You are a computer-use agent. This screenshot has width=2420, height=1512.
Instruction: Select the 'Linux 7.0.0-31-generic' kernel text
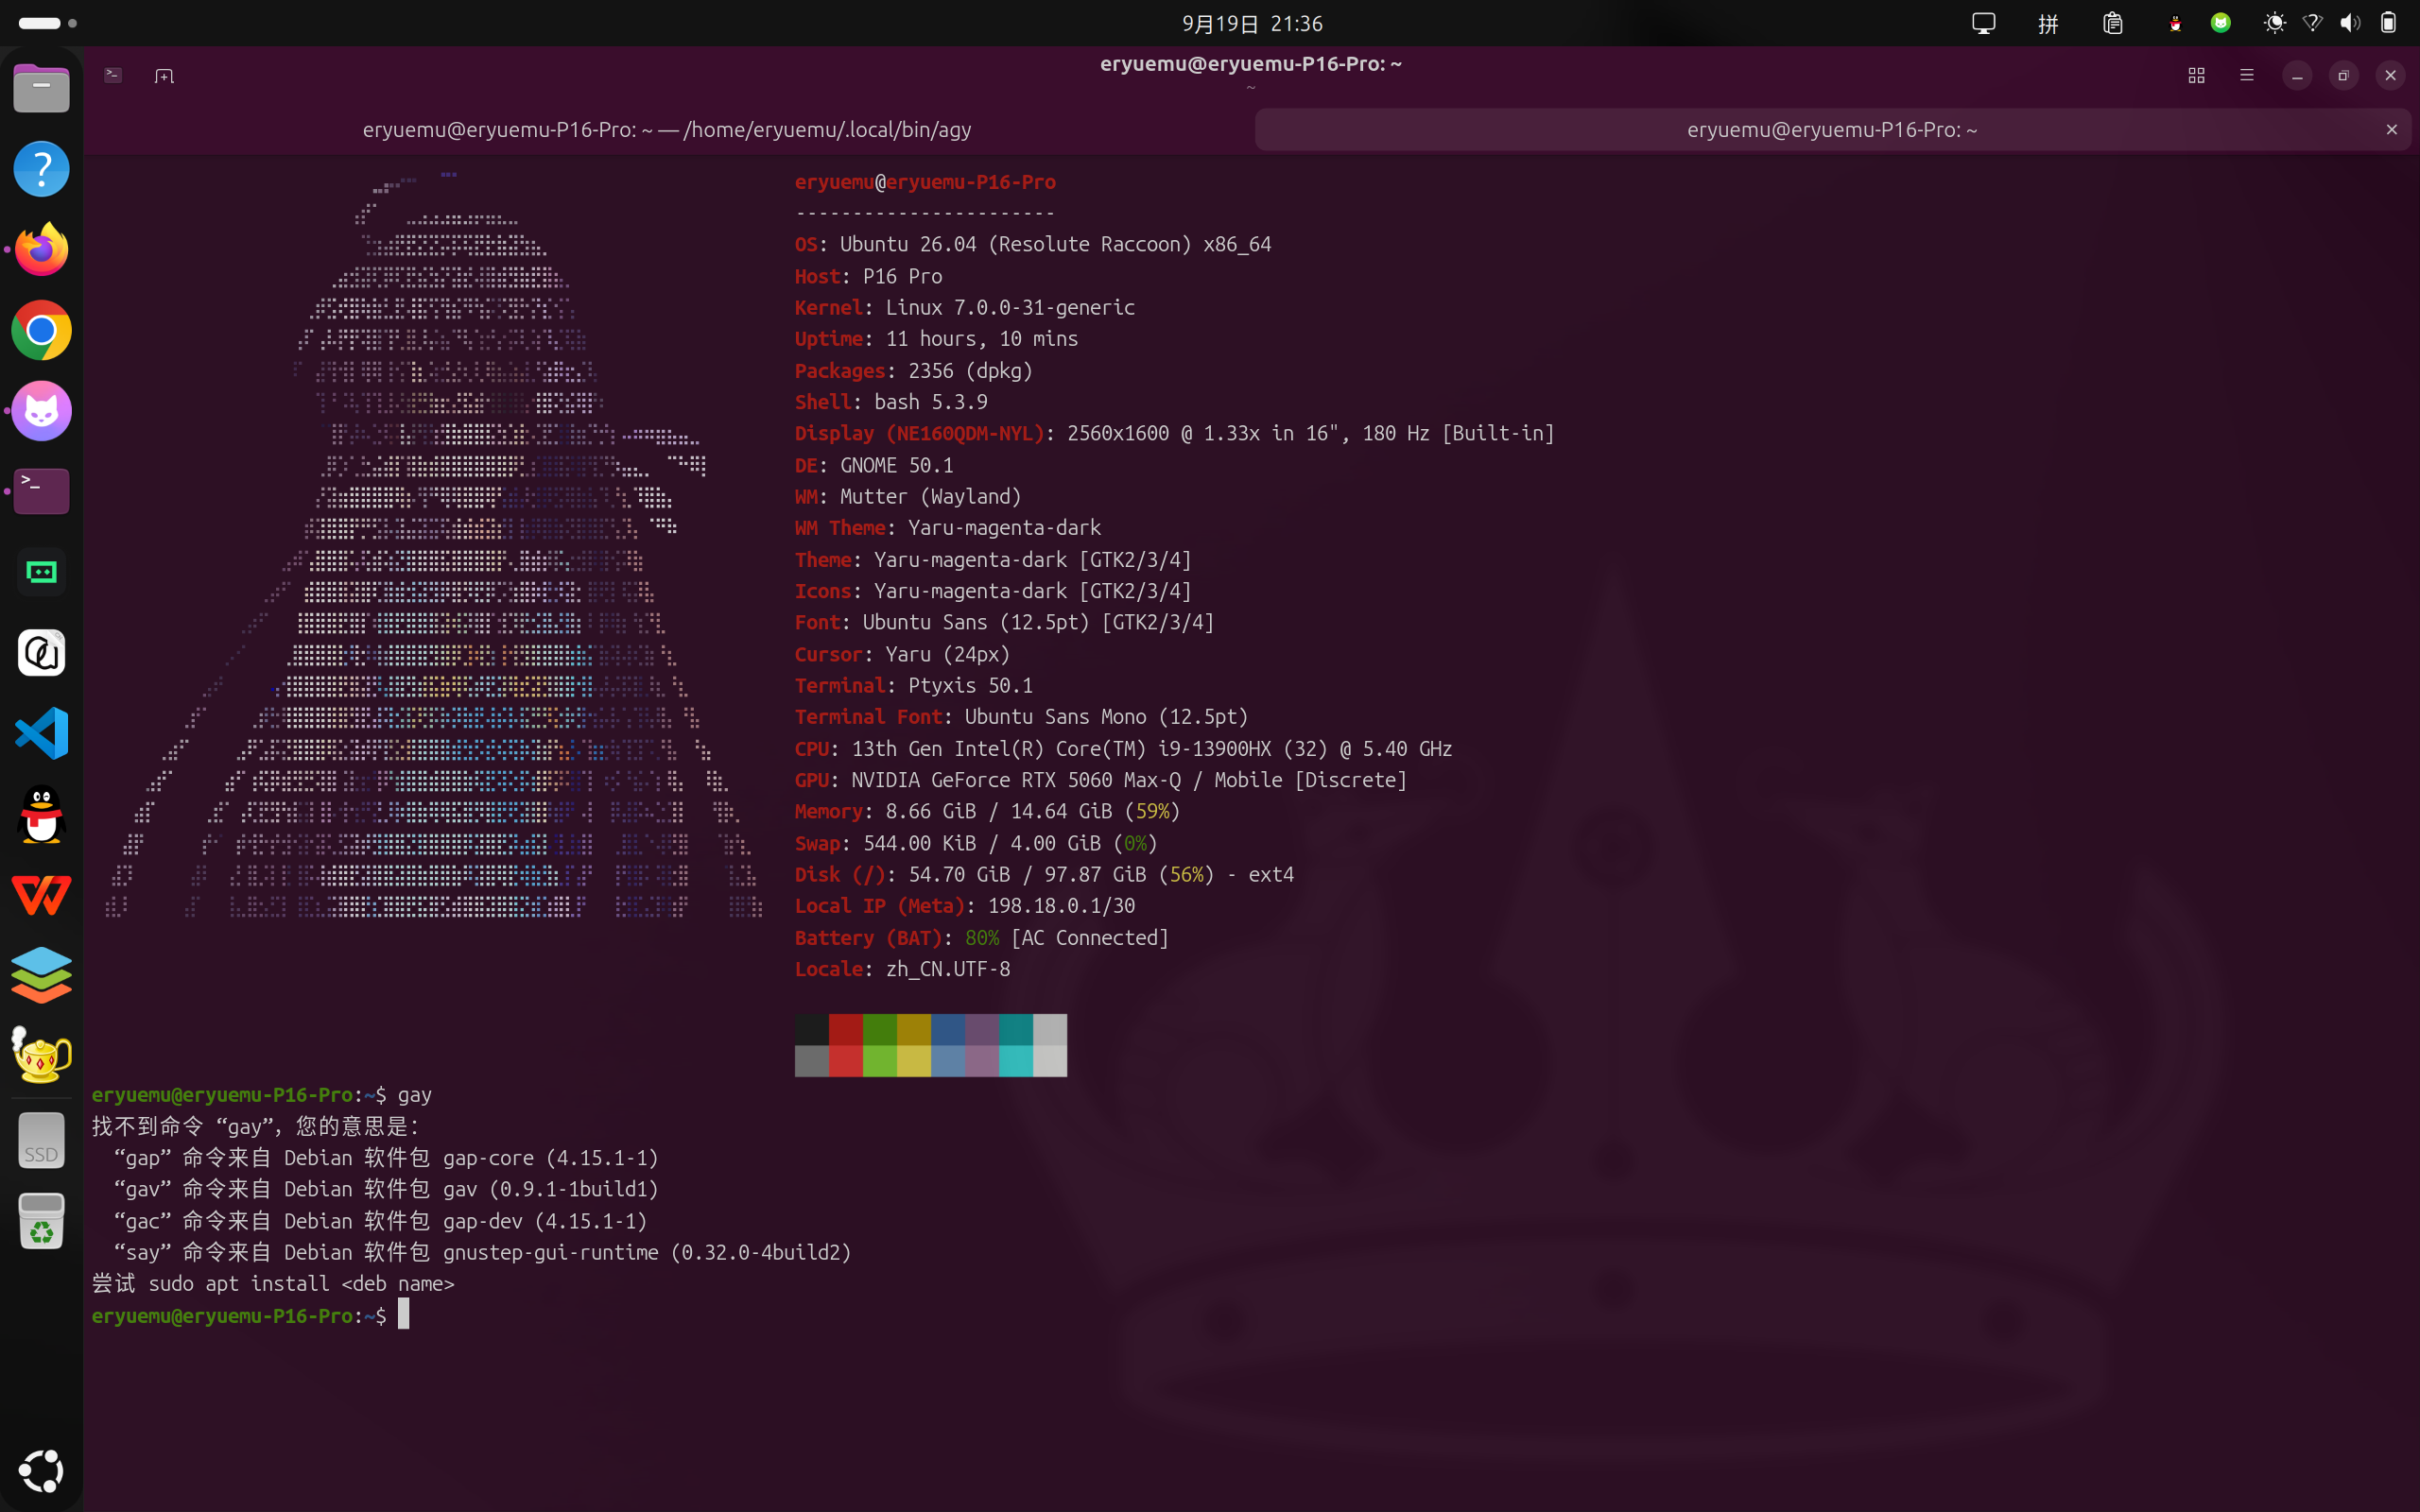click(1010, 308)
